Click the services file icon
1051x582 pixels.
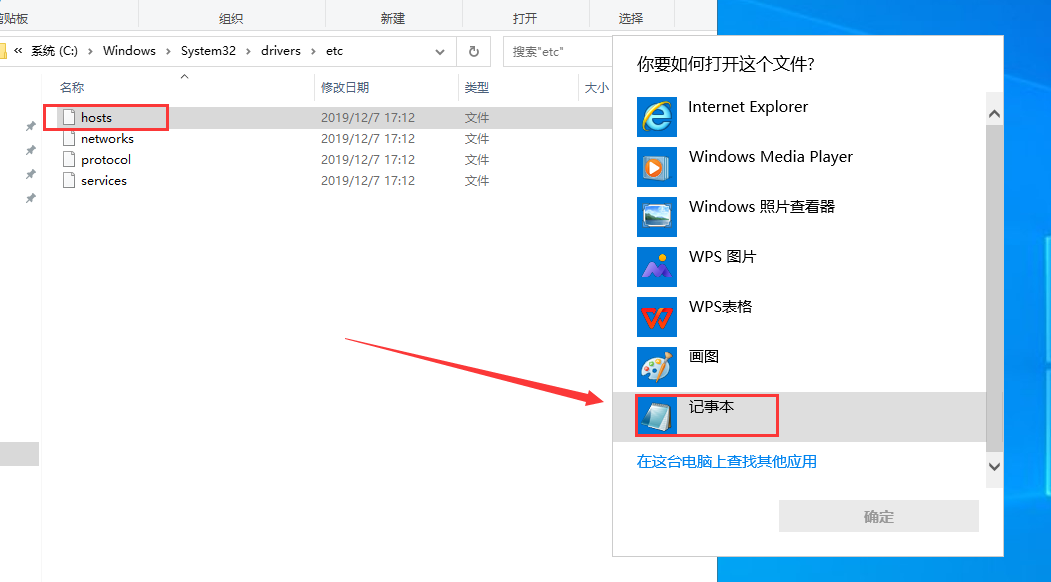[x=68, y=180]
